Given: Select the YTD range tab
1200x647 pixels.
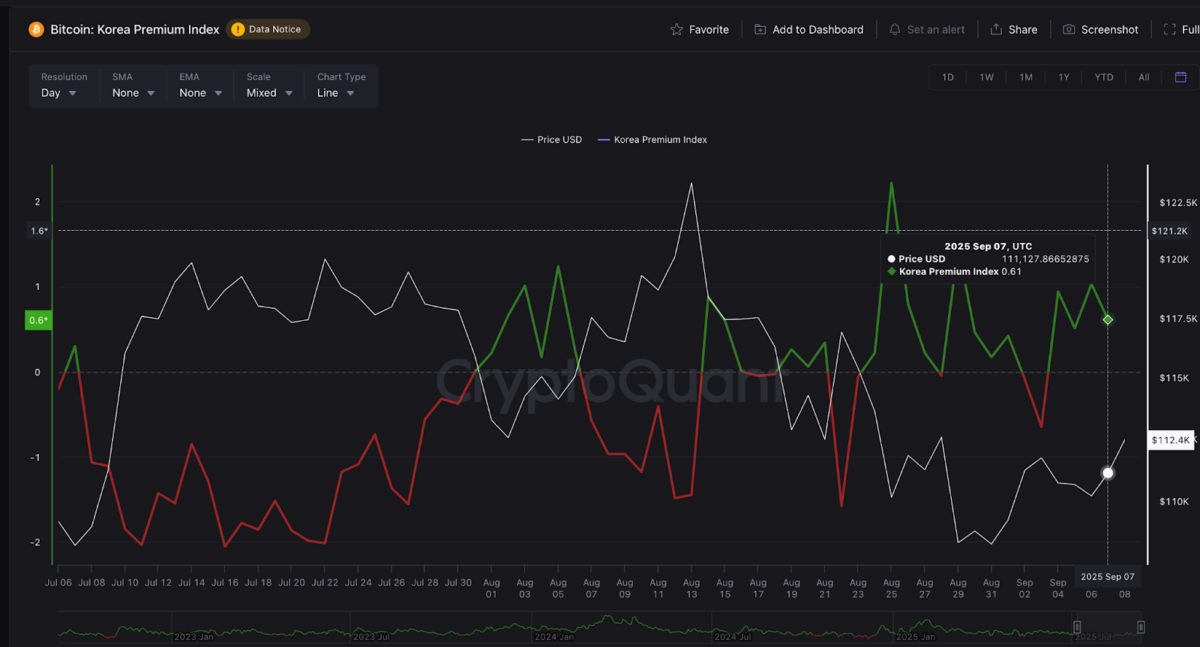Looking at the screenshot, I should 1103,76.
